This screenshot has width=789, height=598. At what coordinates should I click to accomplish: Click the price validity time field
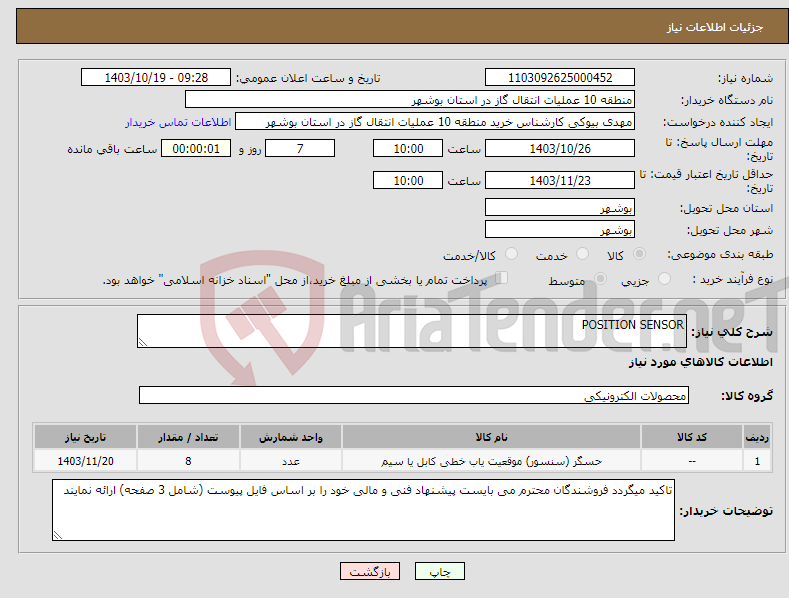click(x=408, y=180)
